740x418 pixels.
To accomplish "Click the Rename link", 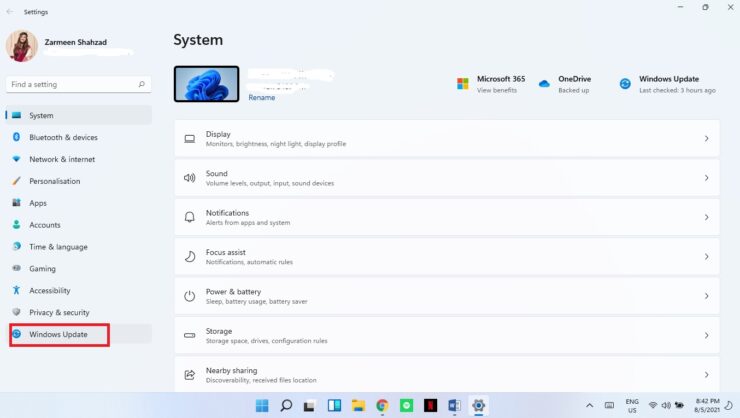I will click(261, 98).
